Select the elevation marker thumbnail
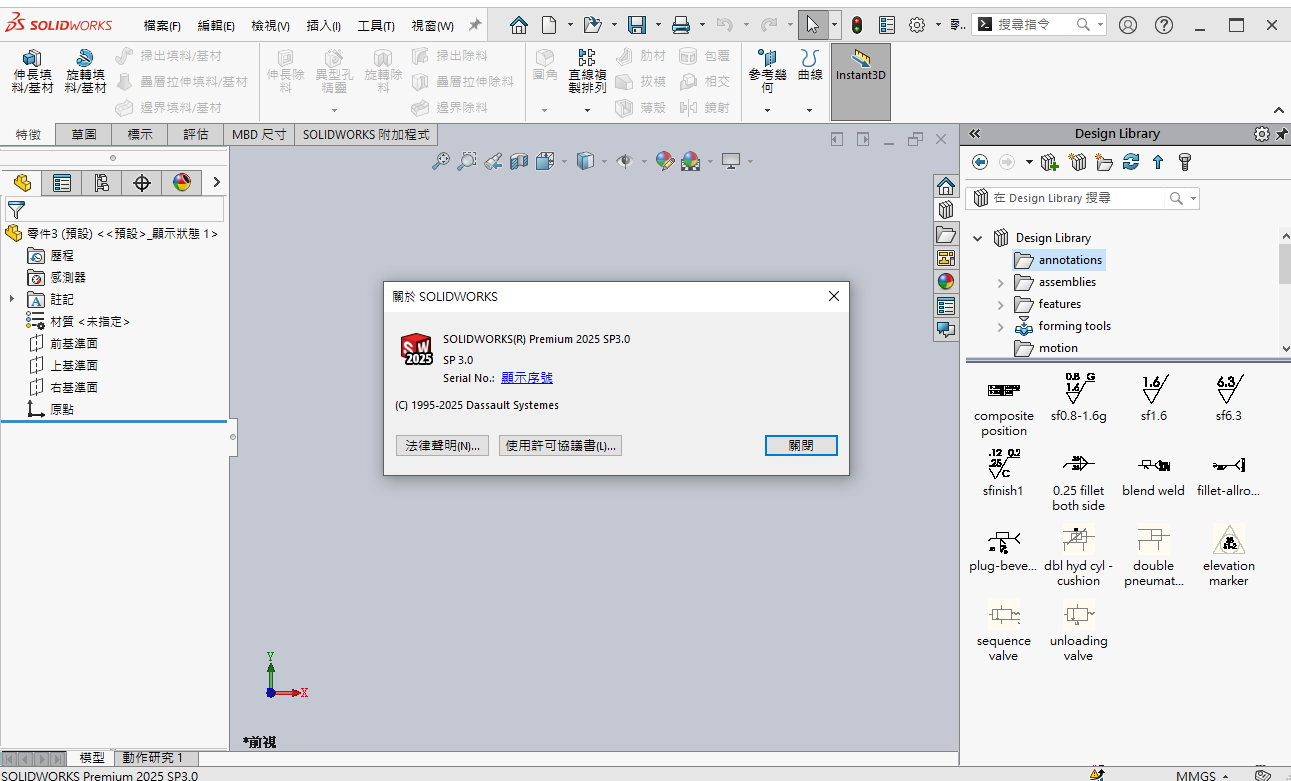Screen dimensions: 1291x781 [x=1228, y=556]
